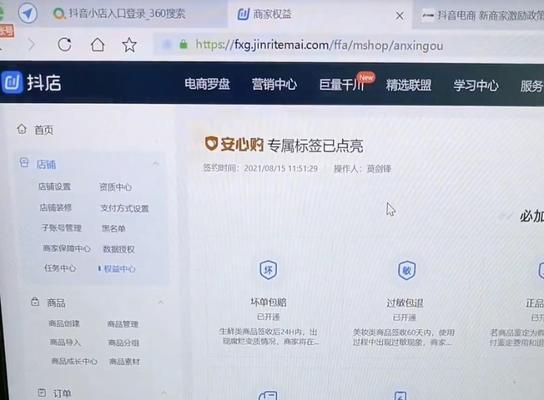Open 商品成长中心 in sidebar
544x400 pixels.
point(74,361)
